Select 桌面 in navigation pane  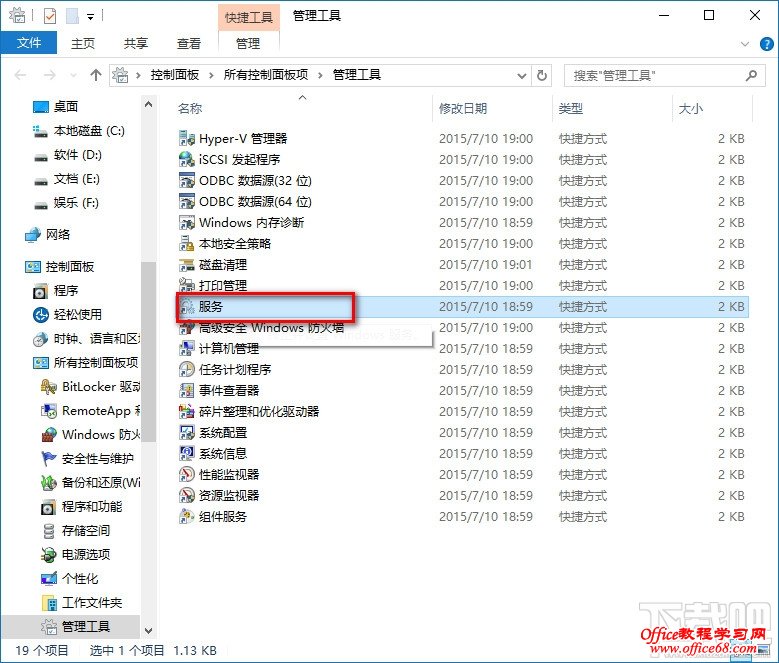[66, 106]
